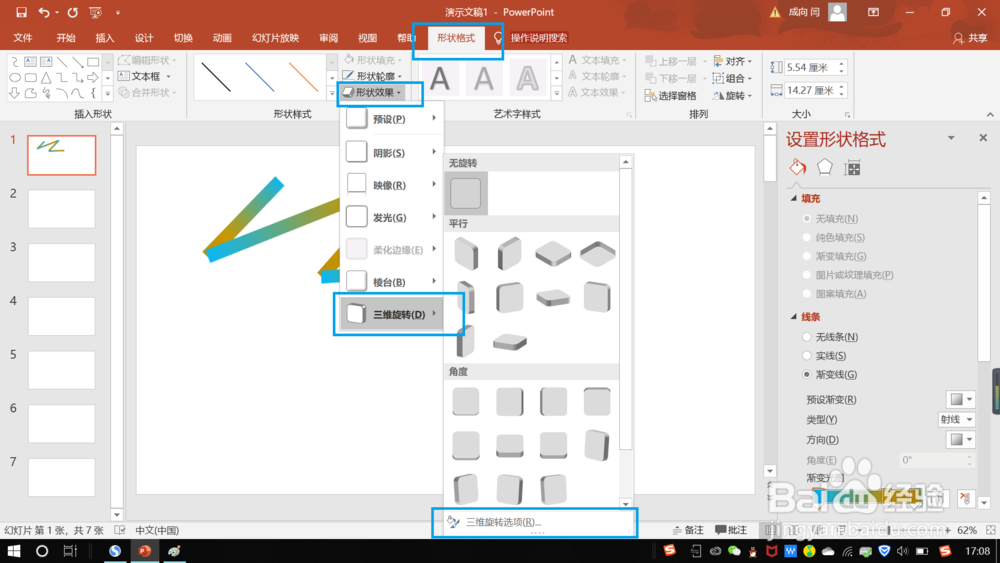
Task: Open the Fill & Line bucket tab
Action: [x=798, y=168]
